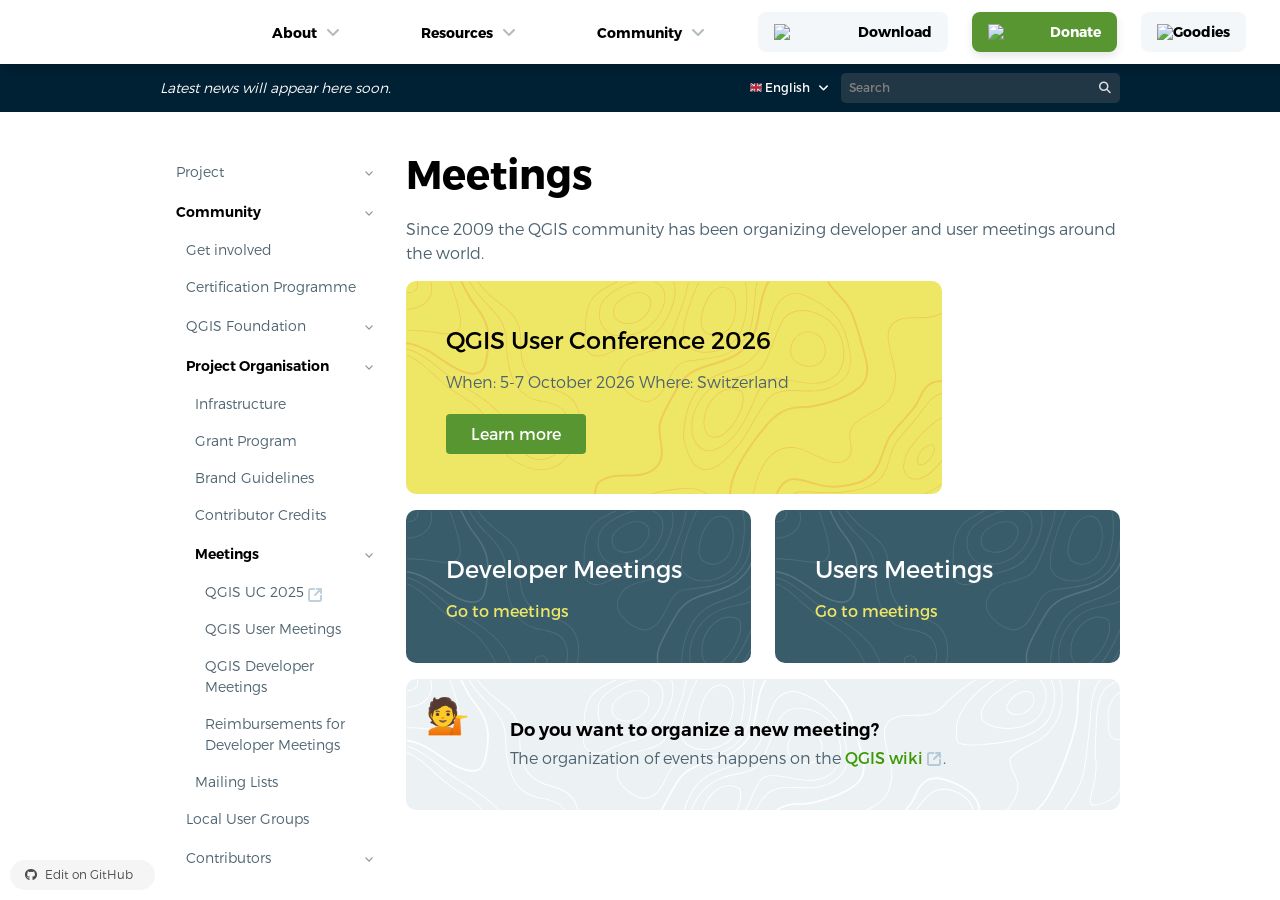Click the Goodies image icon
The width and height of the screenshot is (1280, 900).
(1165, 32)
